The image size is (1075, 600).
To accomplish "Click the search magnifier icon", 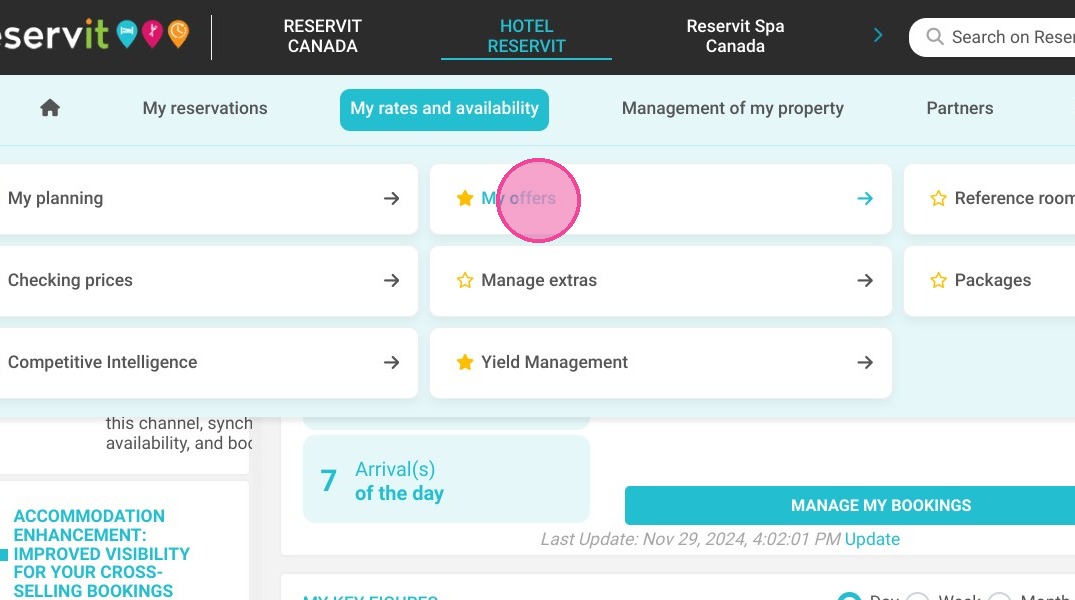I will coord(934,36).
